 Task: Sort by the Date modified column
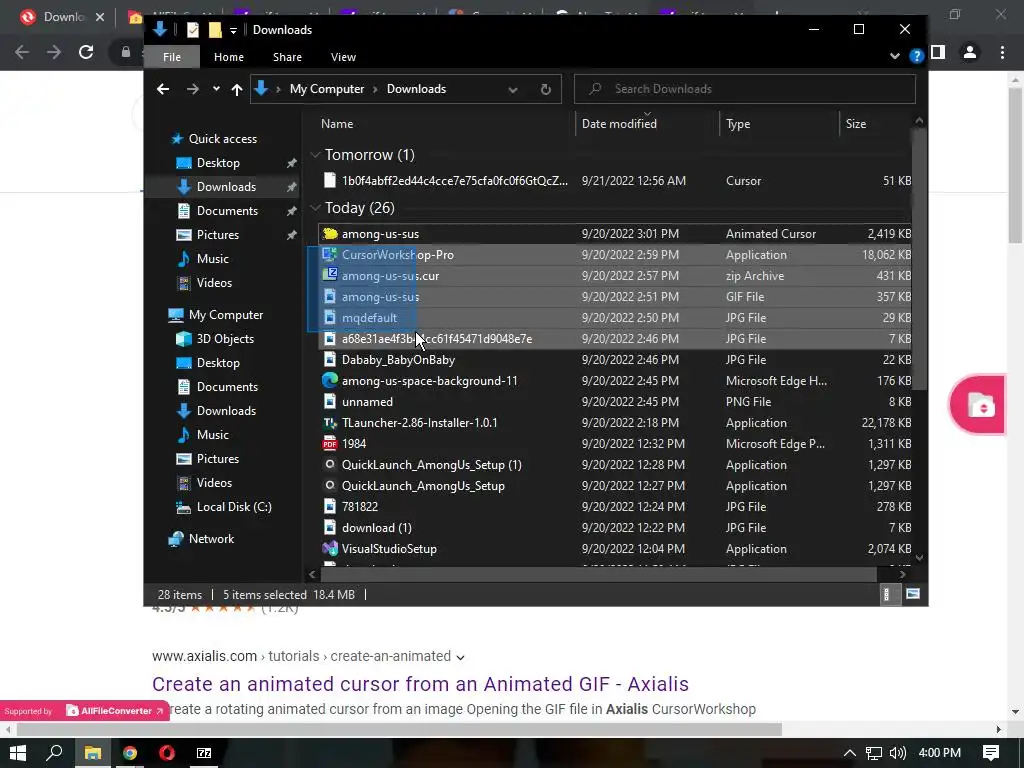pos(618,123)
